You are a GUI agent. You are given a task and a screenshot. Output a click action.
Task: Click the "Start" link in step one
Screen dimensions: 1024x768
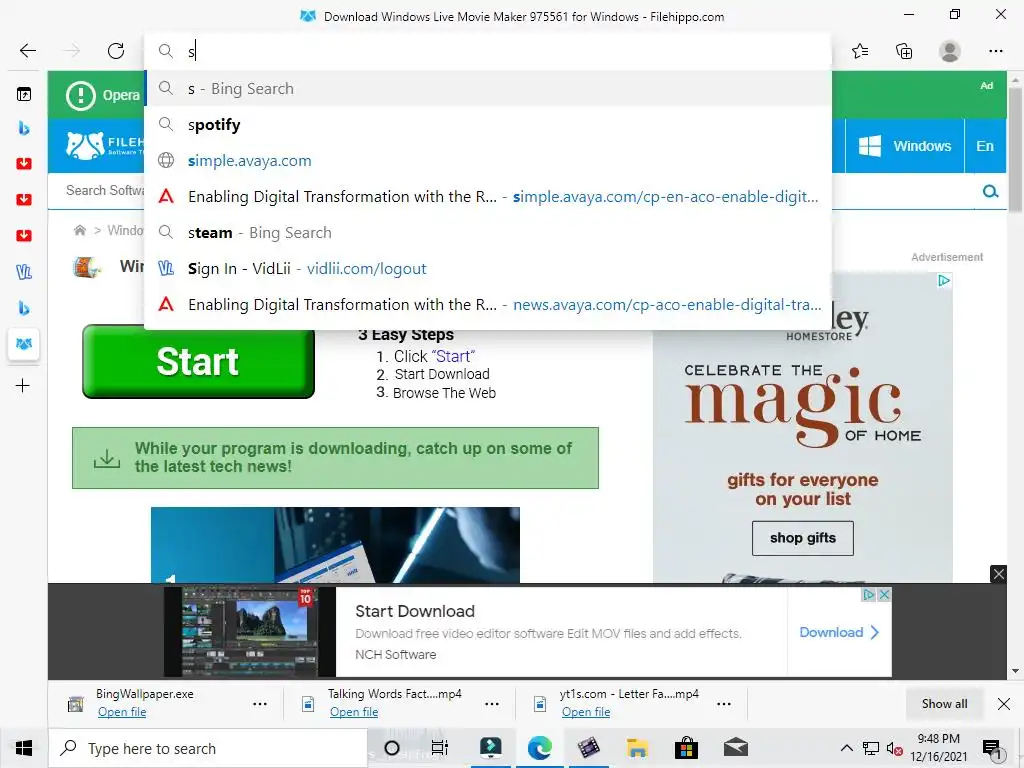(453, 356)
